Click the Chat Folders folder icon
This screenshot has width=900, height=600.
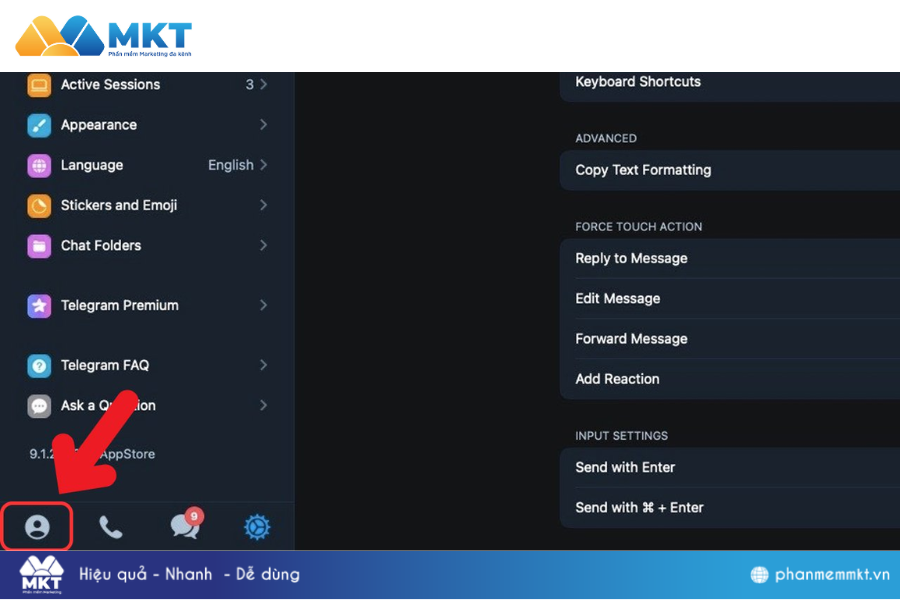[x=39, y=246]
